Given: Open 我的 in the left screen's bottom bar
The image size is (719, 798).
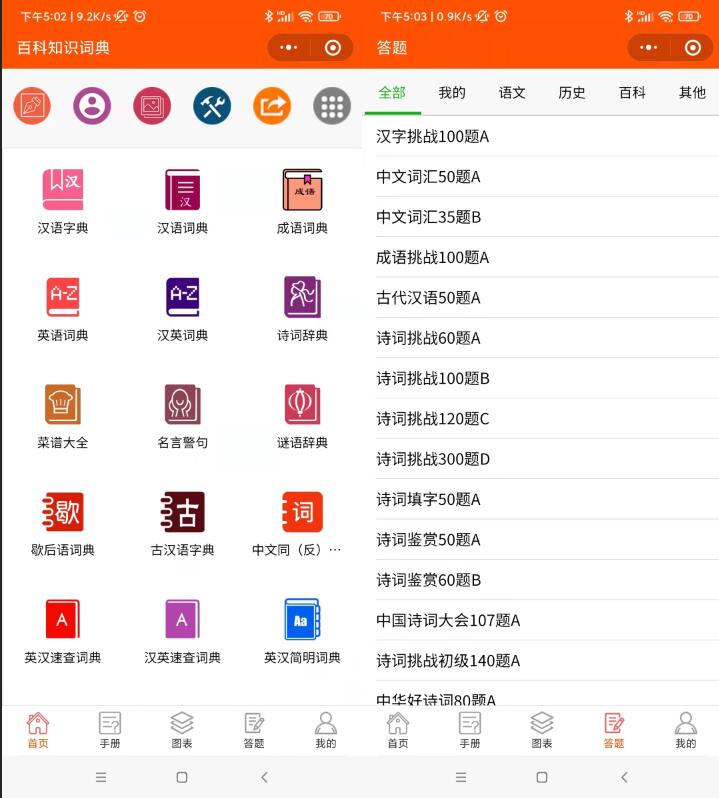Looking at the screenshot, I should click(326, 730).
